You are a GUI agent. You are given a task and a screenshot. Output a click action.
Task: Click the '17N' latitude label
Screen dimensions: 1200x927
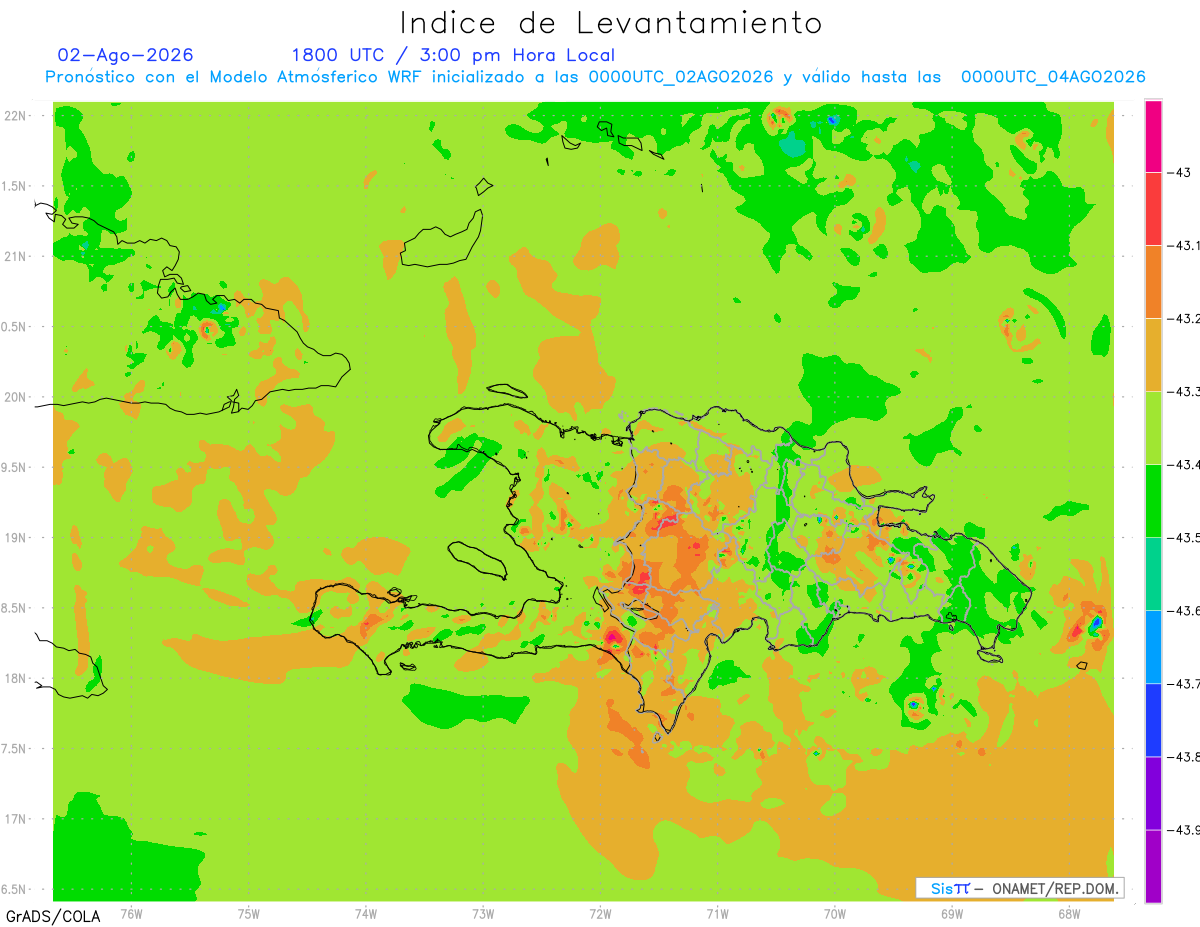(x=14, y=819)
